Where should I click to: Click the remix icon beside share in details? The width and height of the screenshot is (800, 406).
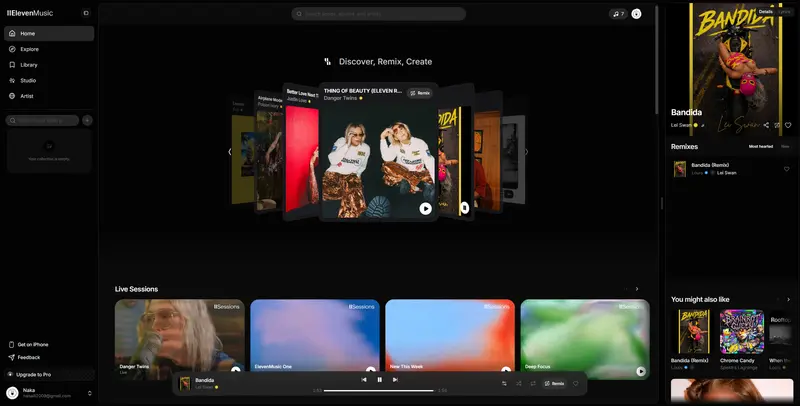(x=777, y=125)
